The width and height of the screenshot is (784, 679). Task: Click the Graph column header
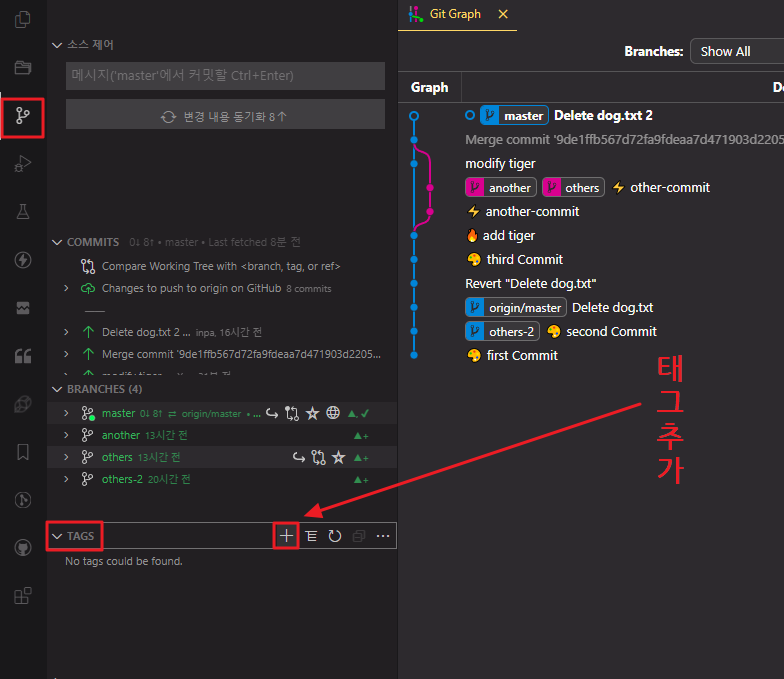point(430,88)
